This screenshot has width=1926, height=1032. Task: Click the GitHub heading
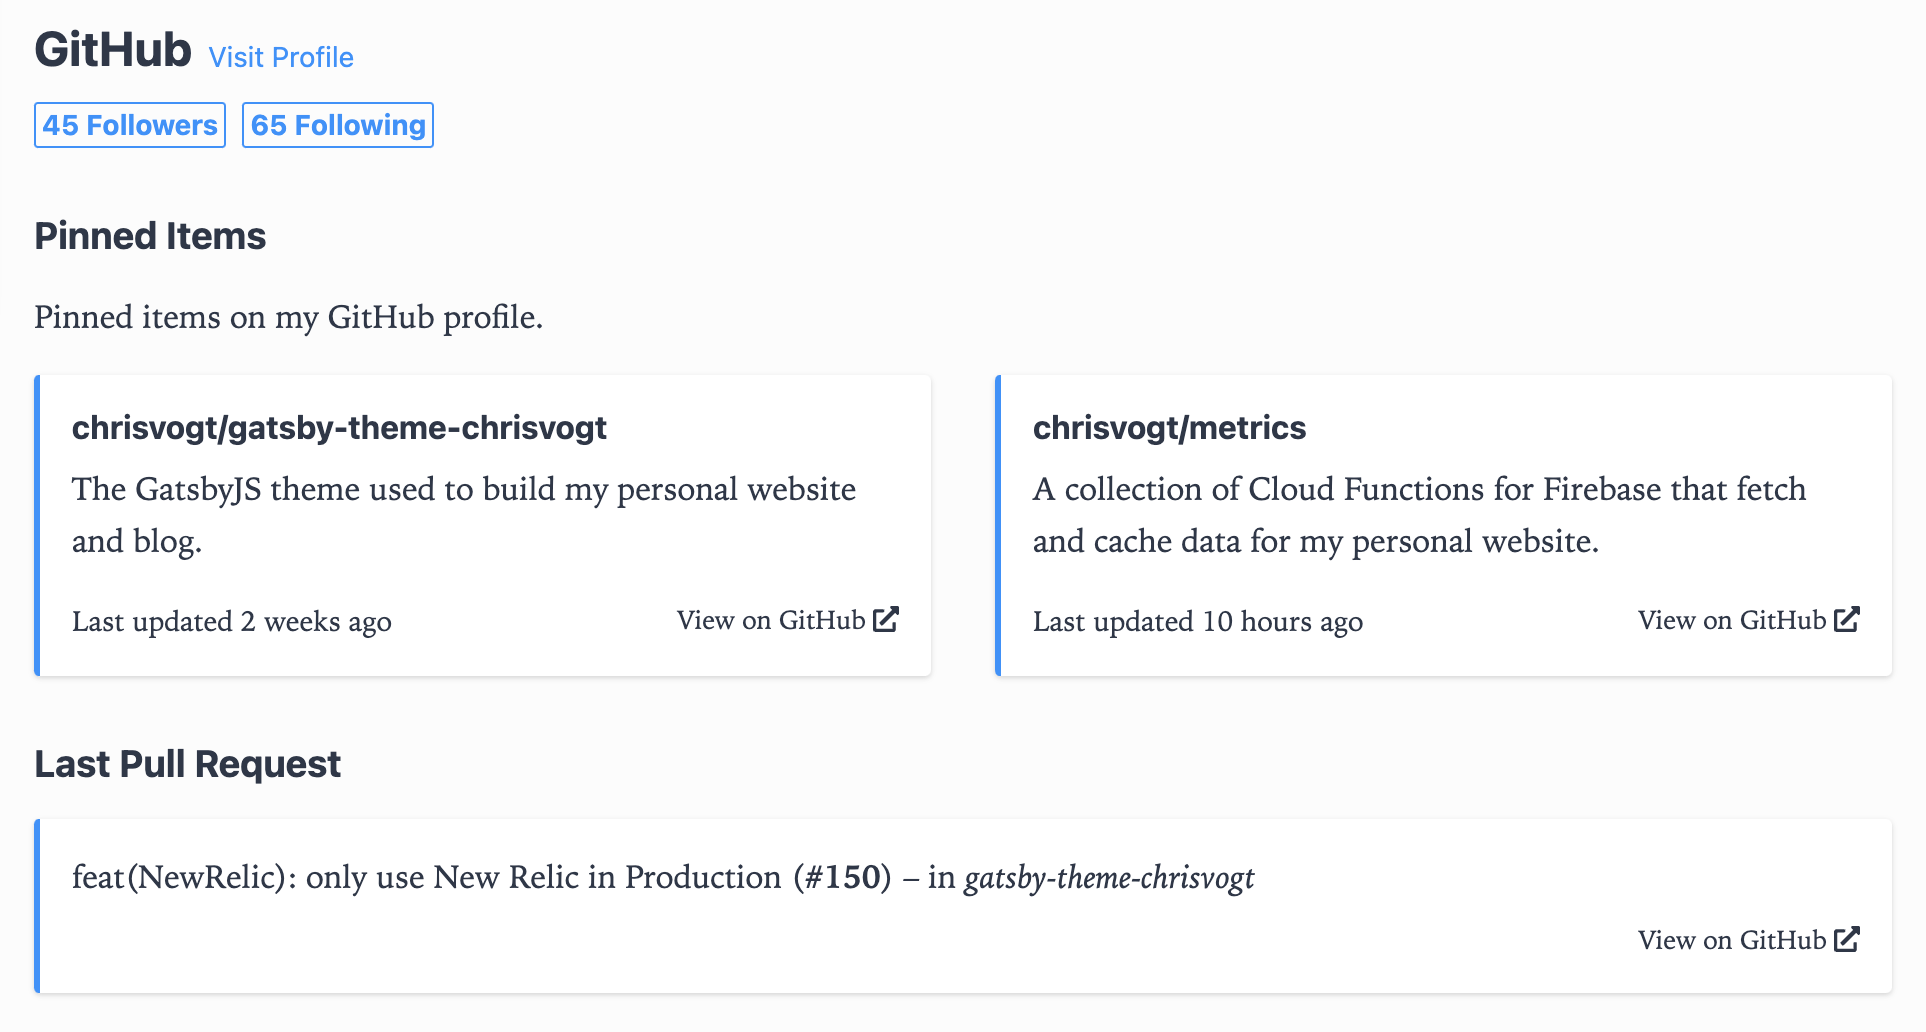click(113, 50)
